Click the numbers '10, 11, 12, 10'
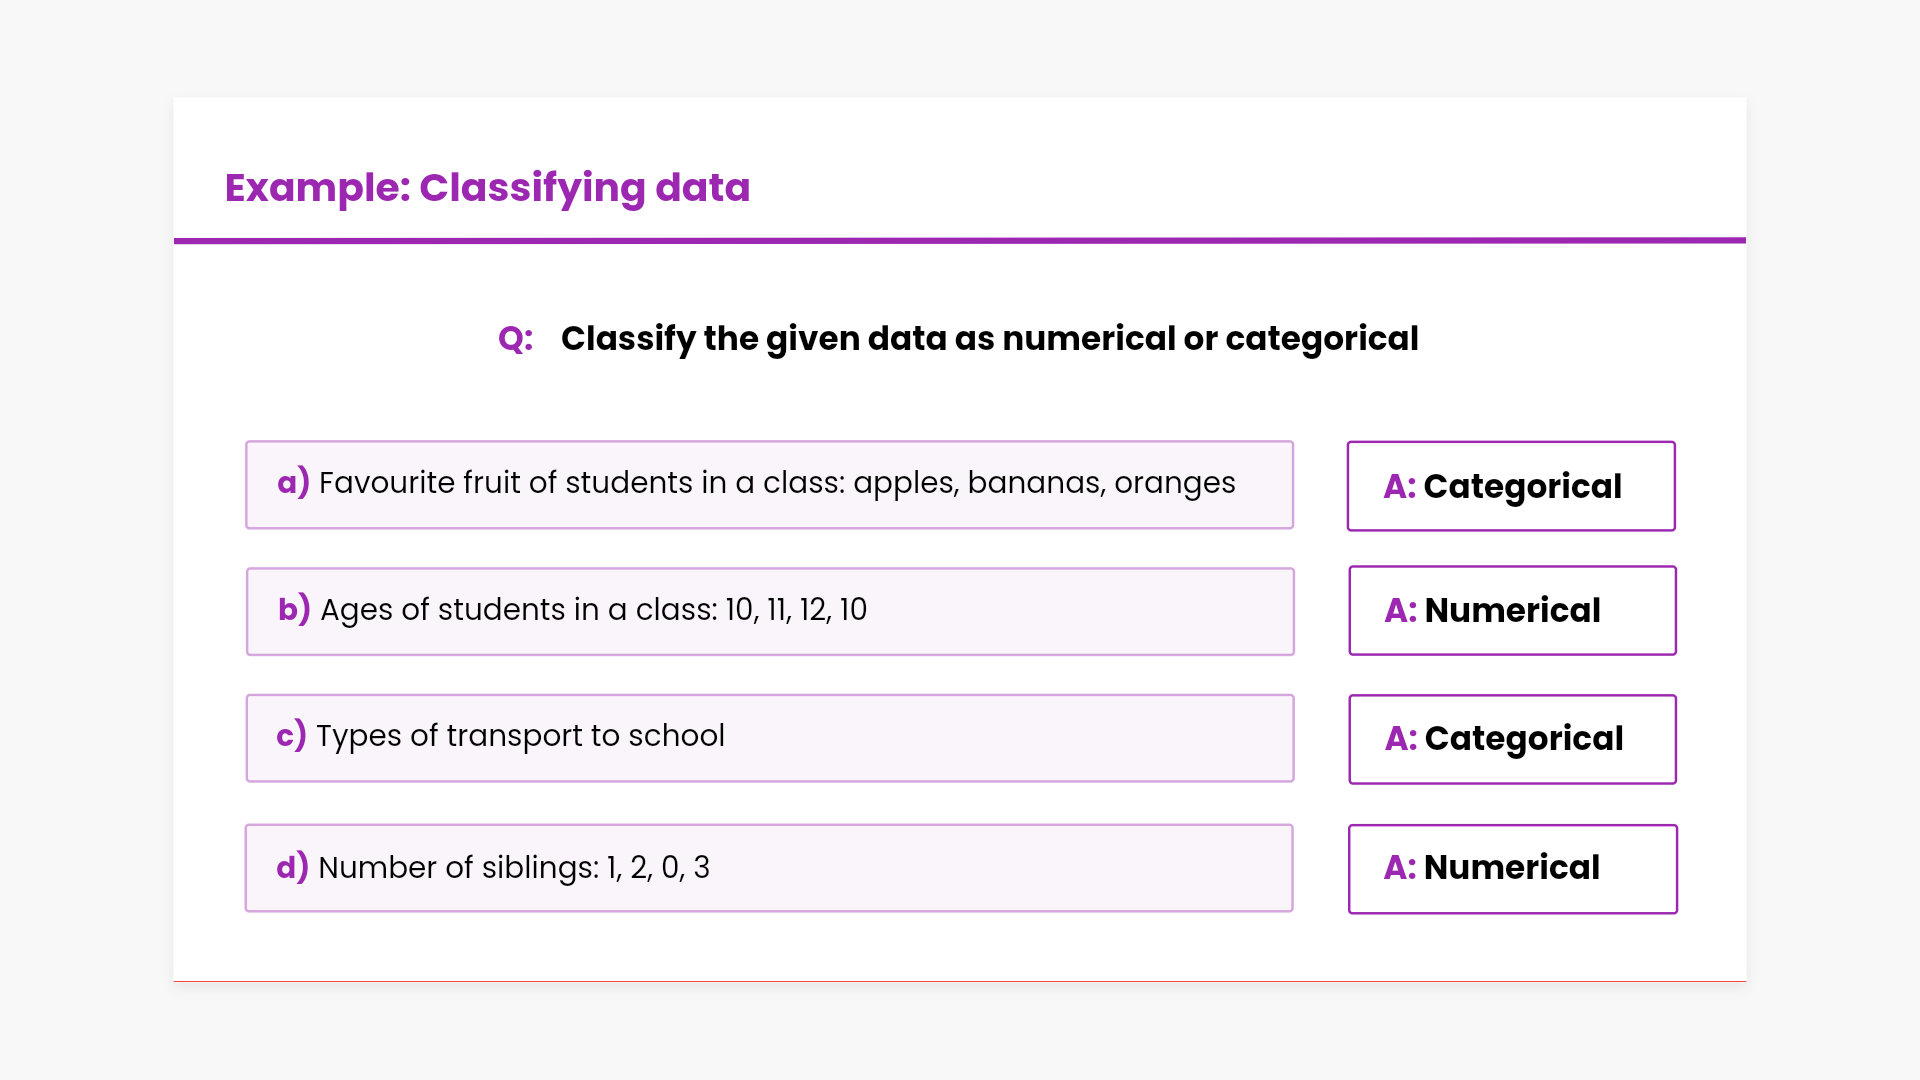The width and height of the screenshot is (1920, 1080). (796, 610)
